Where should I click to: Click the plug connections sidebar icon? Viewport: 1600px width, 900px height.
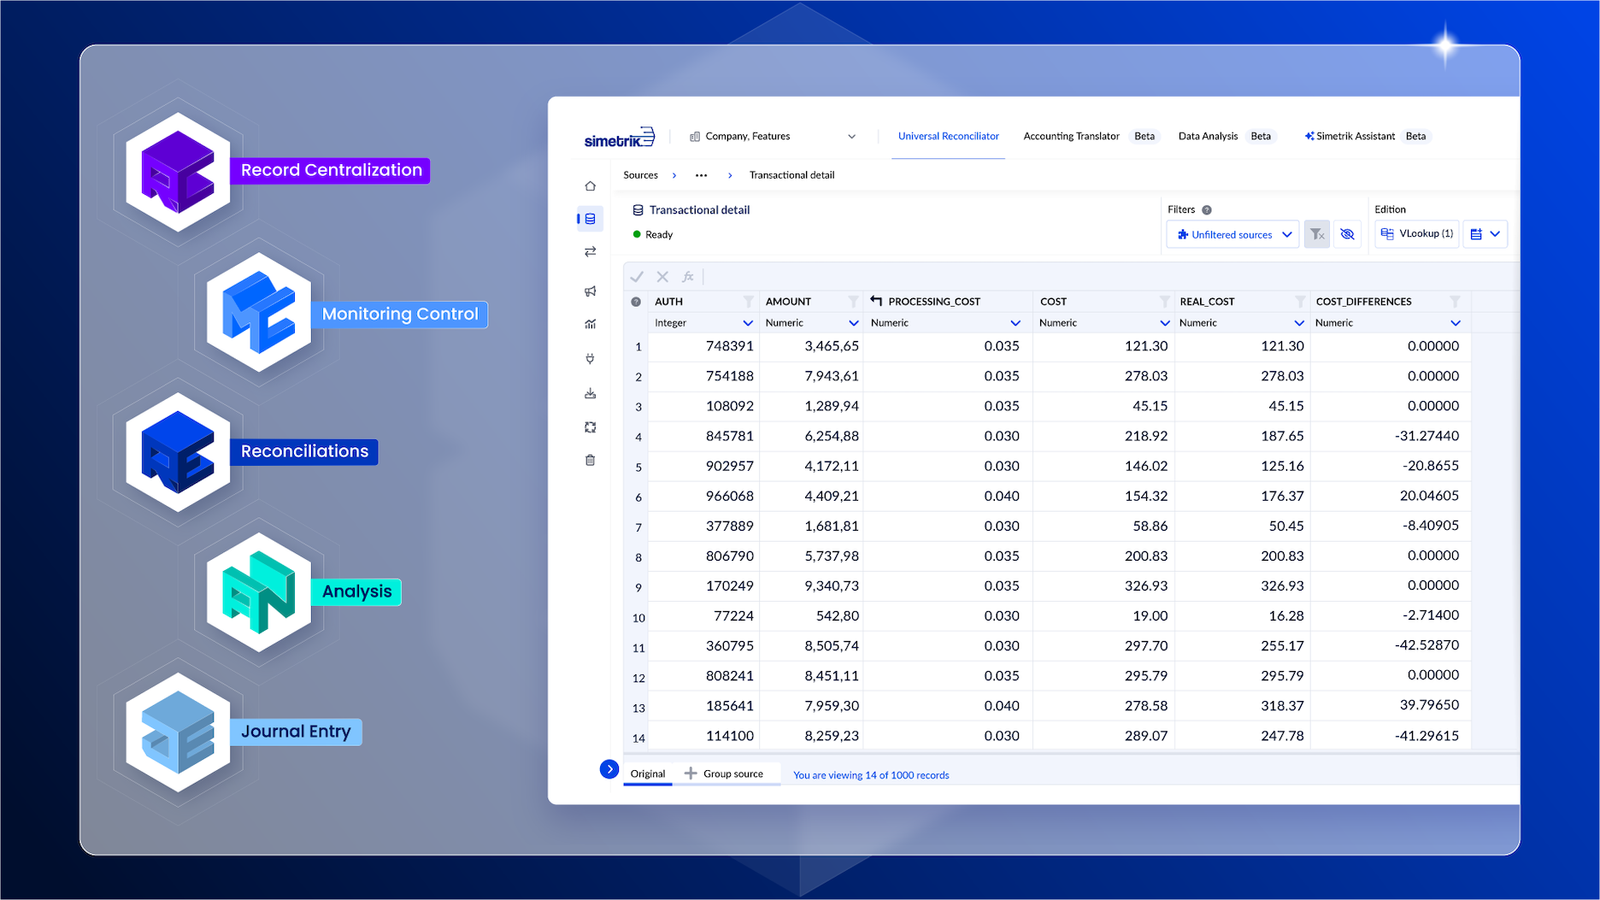(x=590, y=358)
